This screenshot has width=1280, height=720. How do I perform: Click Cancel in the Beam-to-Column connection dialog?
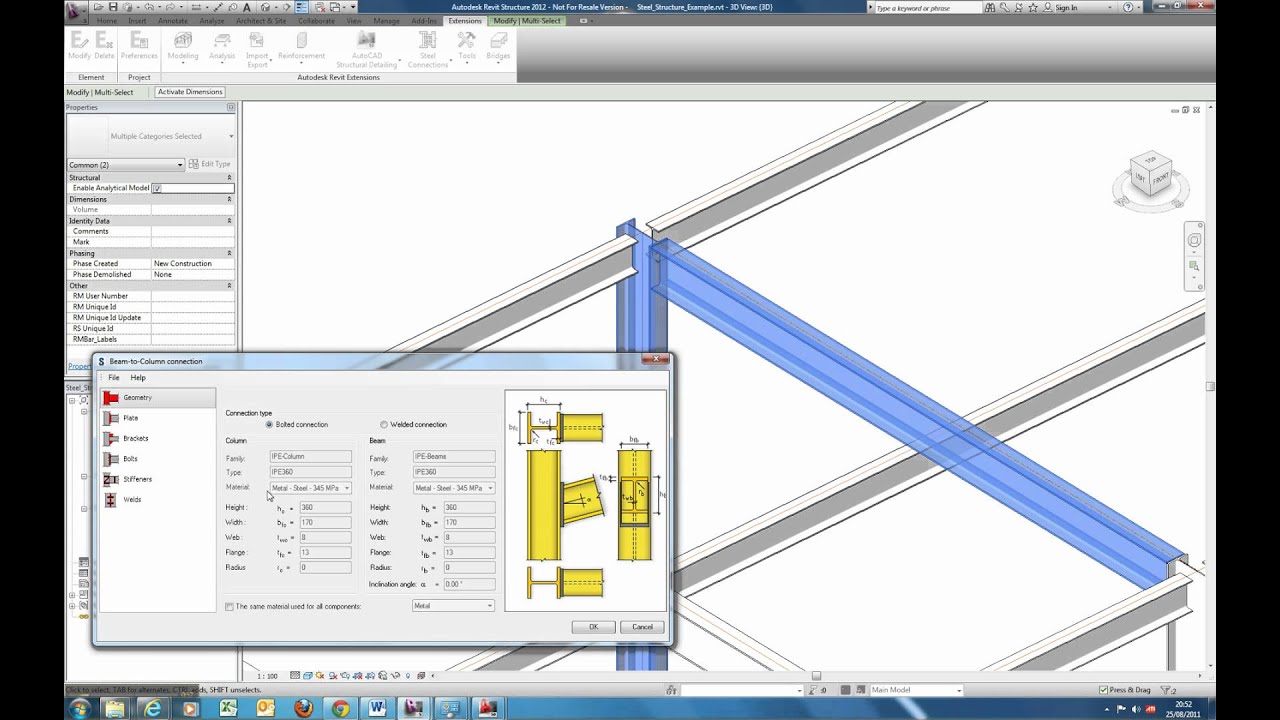click(642, 627)
